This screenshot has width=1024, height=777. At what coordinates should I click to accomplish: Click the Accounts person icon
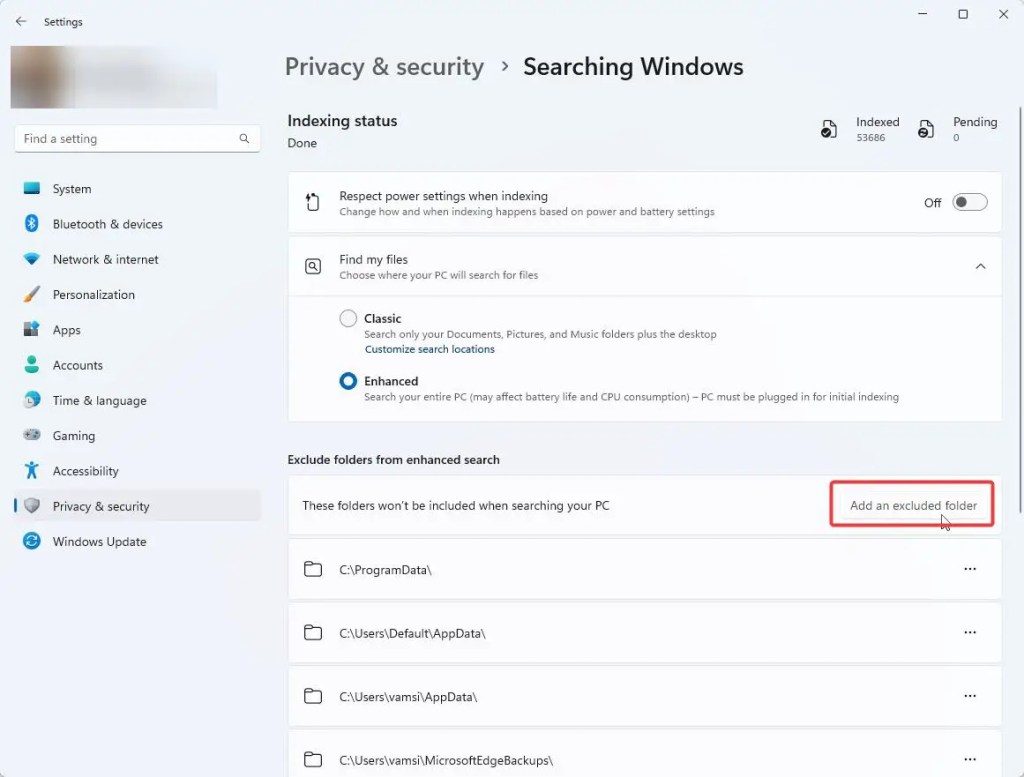click(31, 364)
